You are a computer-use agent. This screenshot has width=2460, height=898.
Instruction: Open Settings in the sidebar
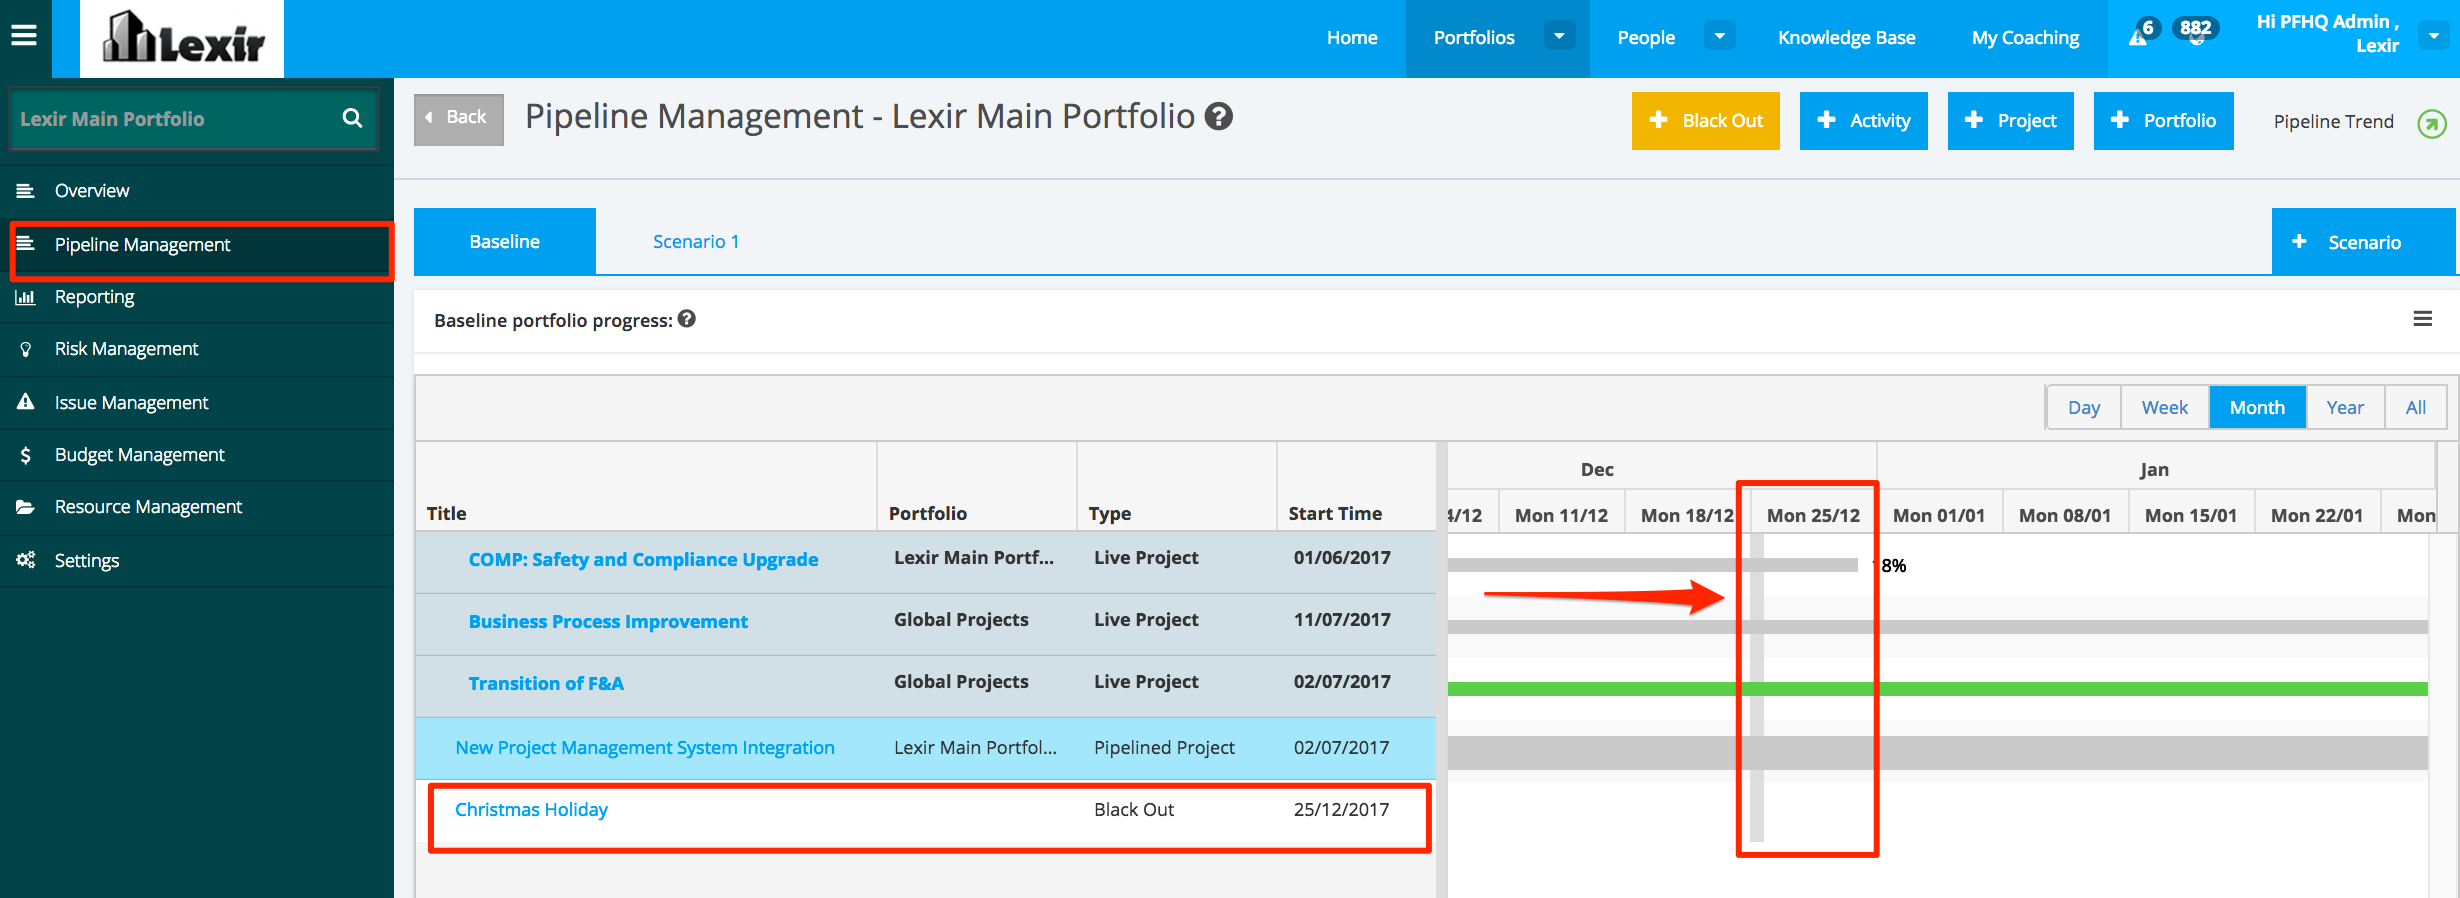[x=197, y=561]
